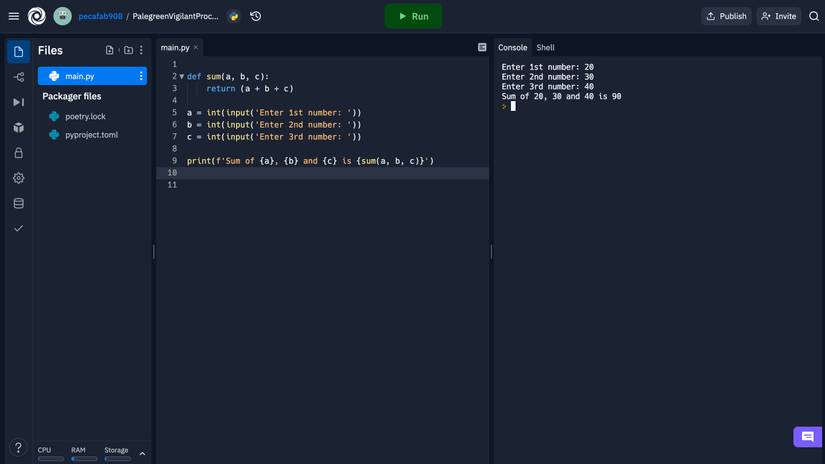Select the Files sidebar icon
The height and width of the screenshot is (464, 825).
(18, 52)
